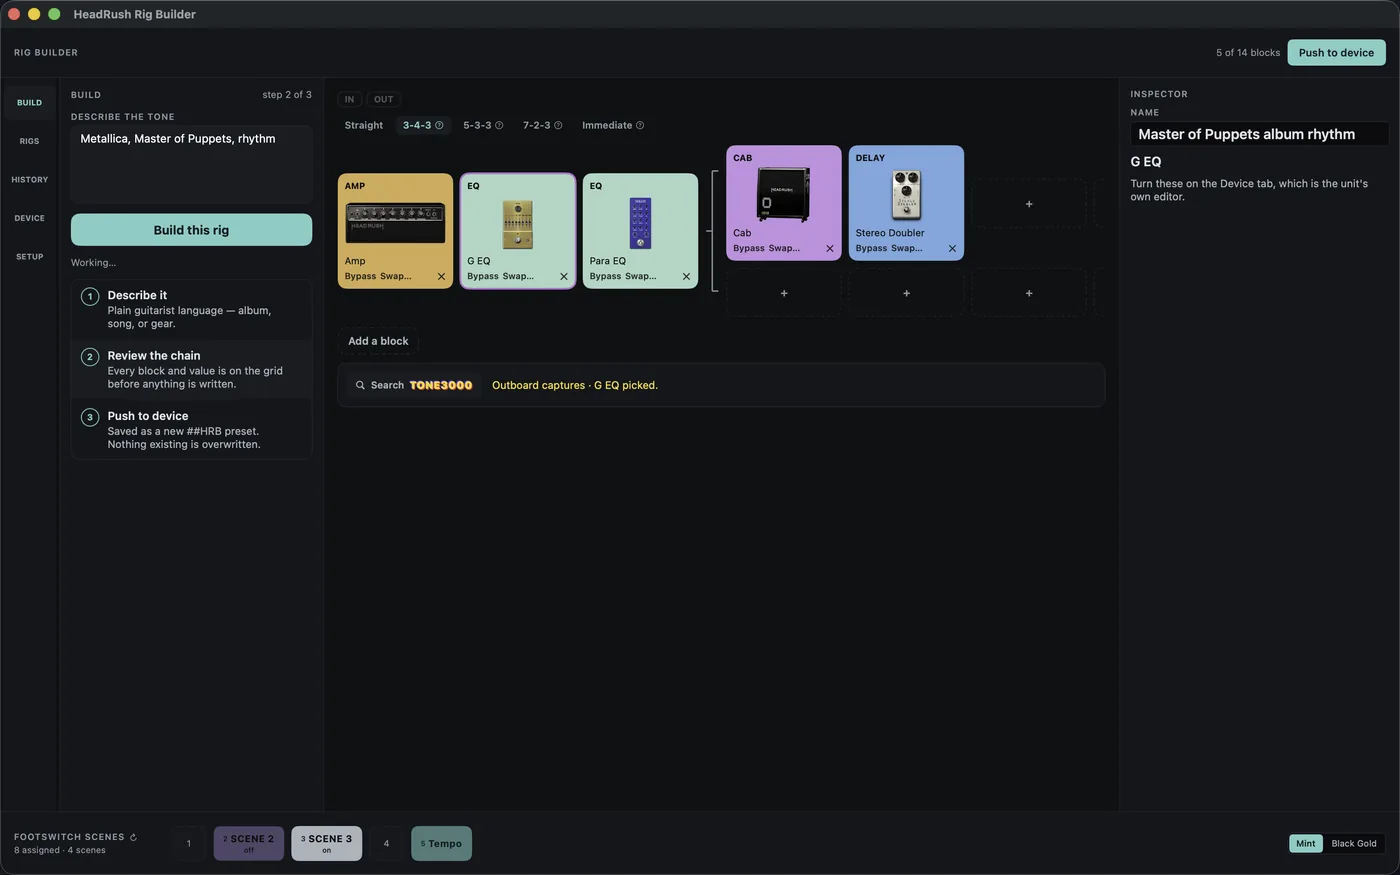Open the help icon beside Immediate
Viewport: 1400px width, 875px height.
640,125
